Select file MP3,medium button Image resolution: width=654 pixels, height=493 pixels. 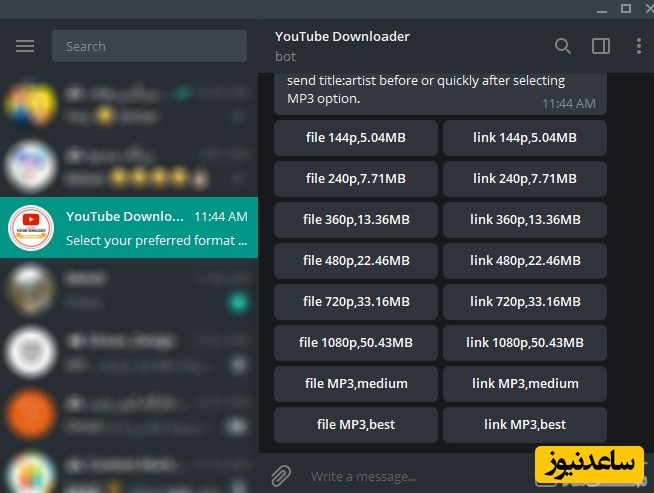[x=356, y=384]
